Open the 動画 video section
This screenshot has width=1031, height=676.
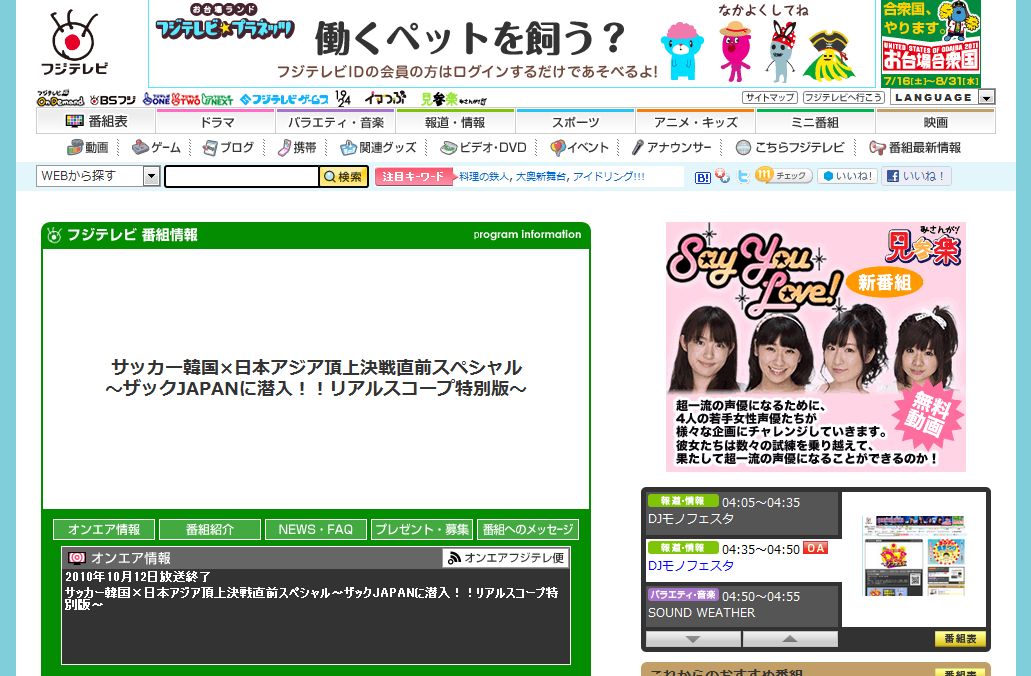(88, 147)
